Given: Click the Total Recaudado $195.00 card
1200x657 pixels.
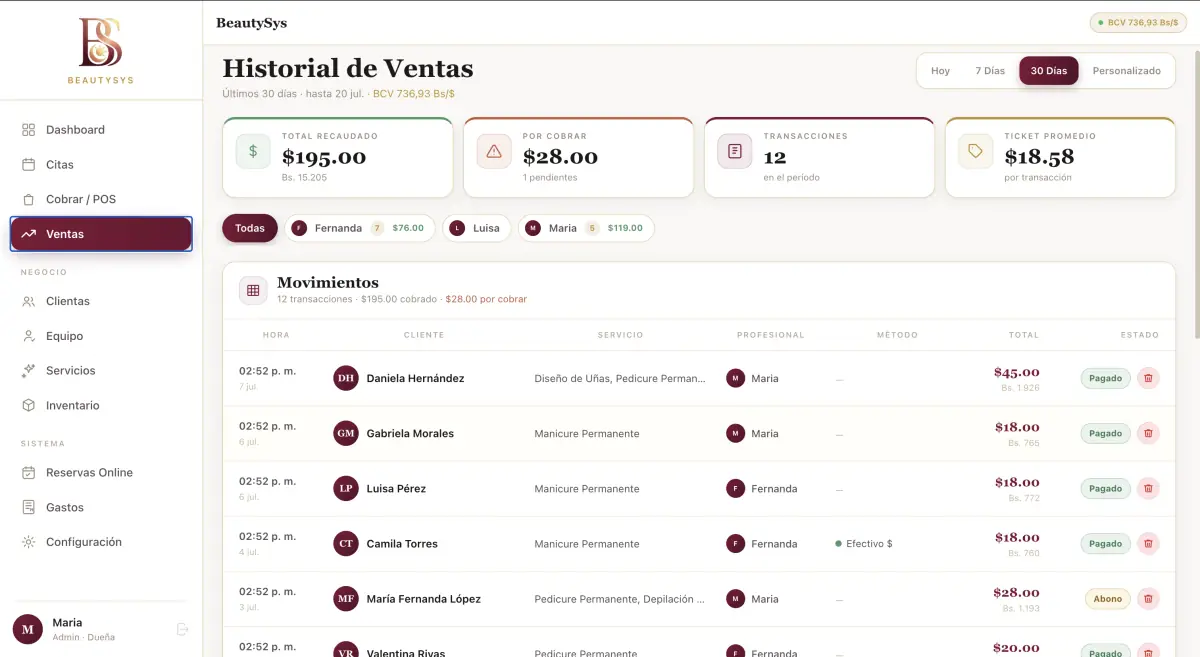Looking at the screenshot, I should [337, 157].
